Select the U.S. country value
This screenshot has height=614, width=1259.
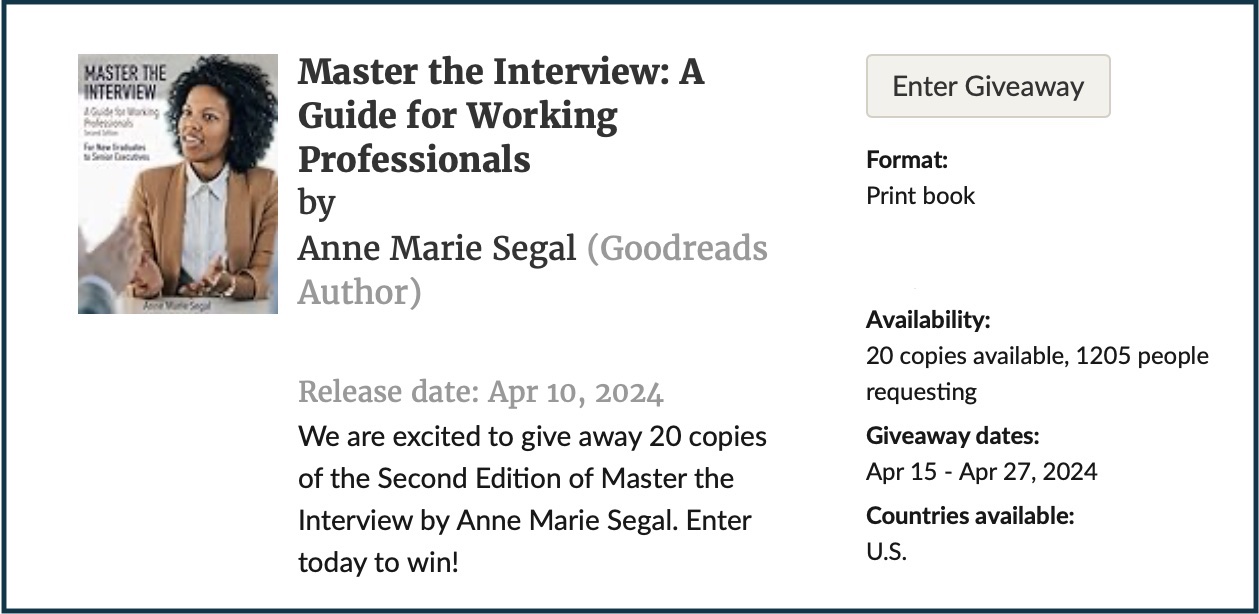click(886, 551)
